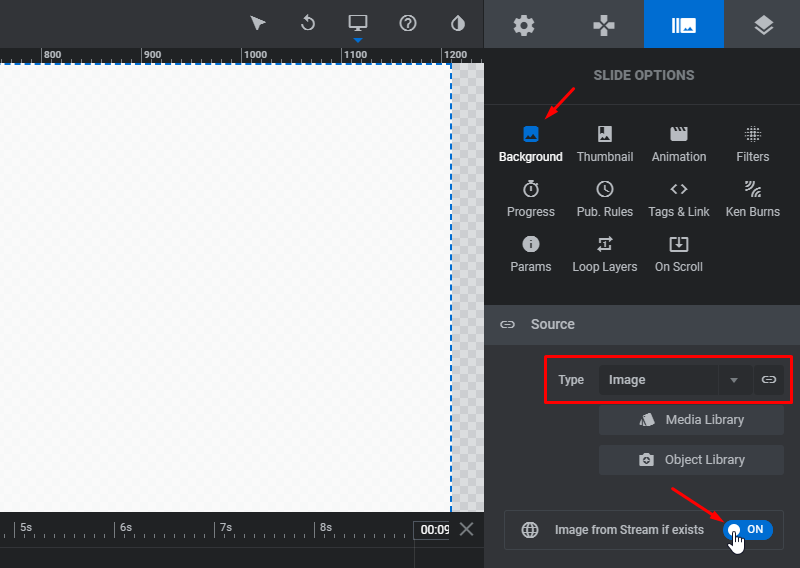Collapse the Source section header
Screen dimensions: 800x568
click(642, 325)
